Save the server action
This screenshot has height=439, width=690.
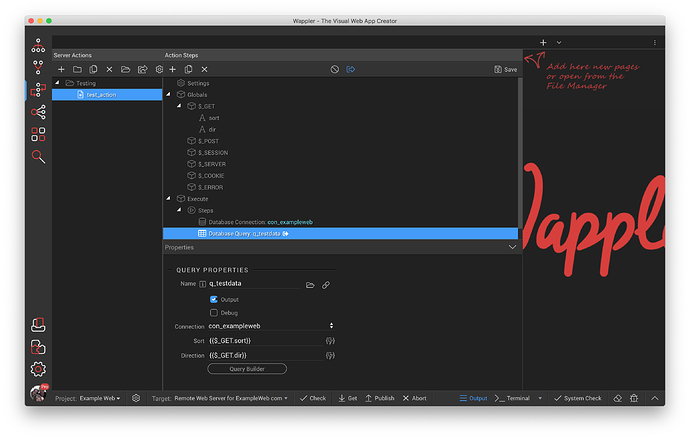coord(506,70)
